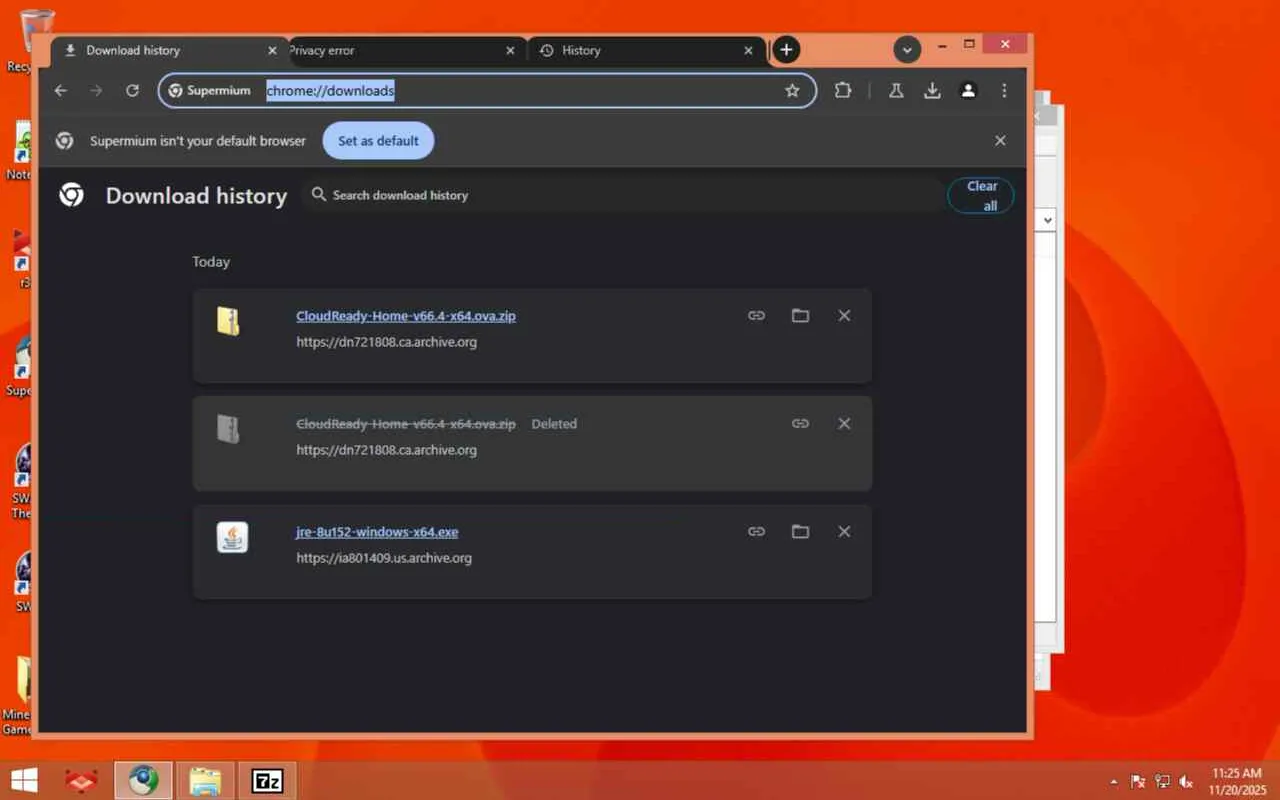Dismiss the default browser infobar
Screen dimensions: 1280x800
click(1000, 141)
